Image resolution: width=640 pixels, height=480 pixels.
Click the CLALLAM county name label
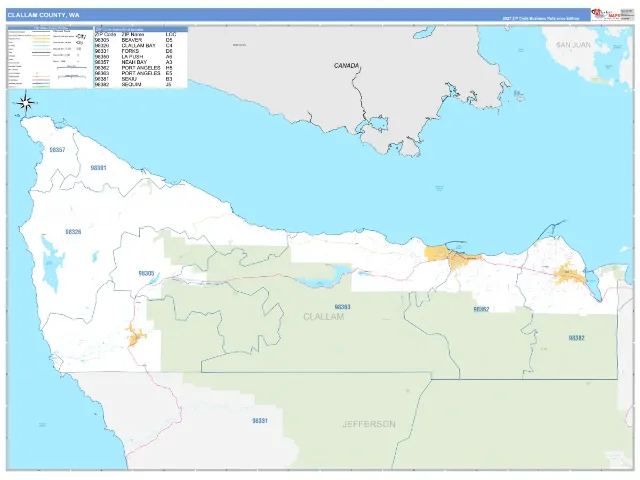324,317
